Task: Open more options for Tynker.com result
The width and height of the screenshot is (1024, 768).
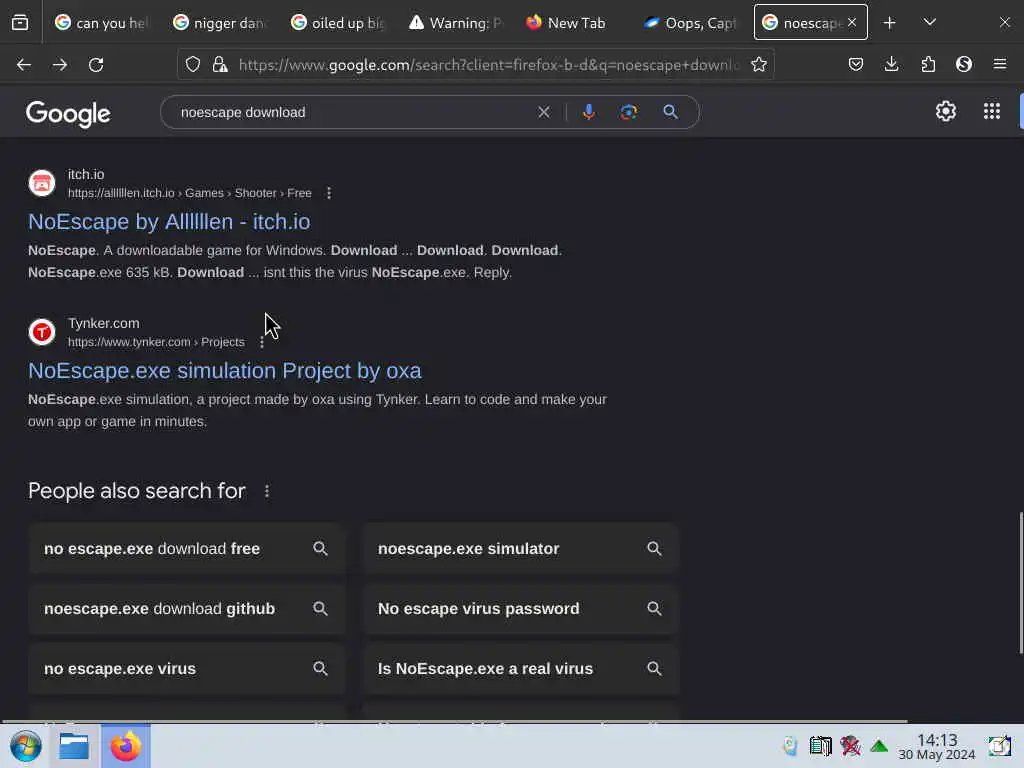Action: coord(262,342)
